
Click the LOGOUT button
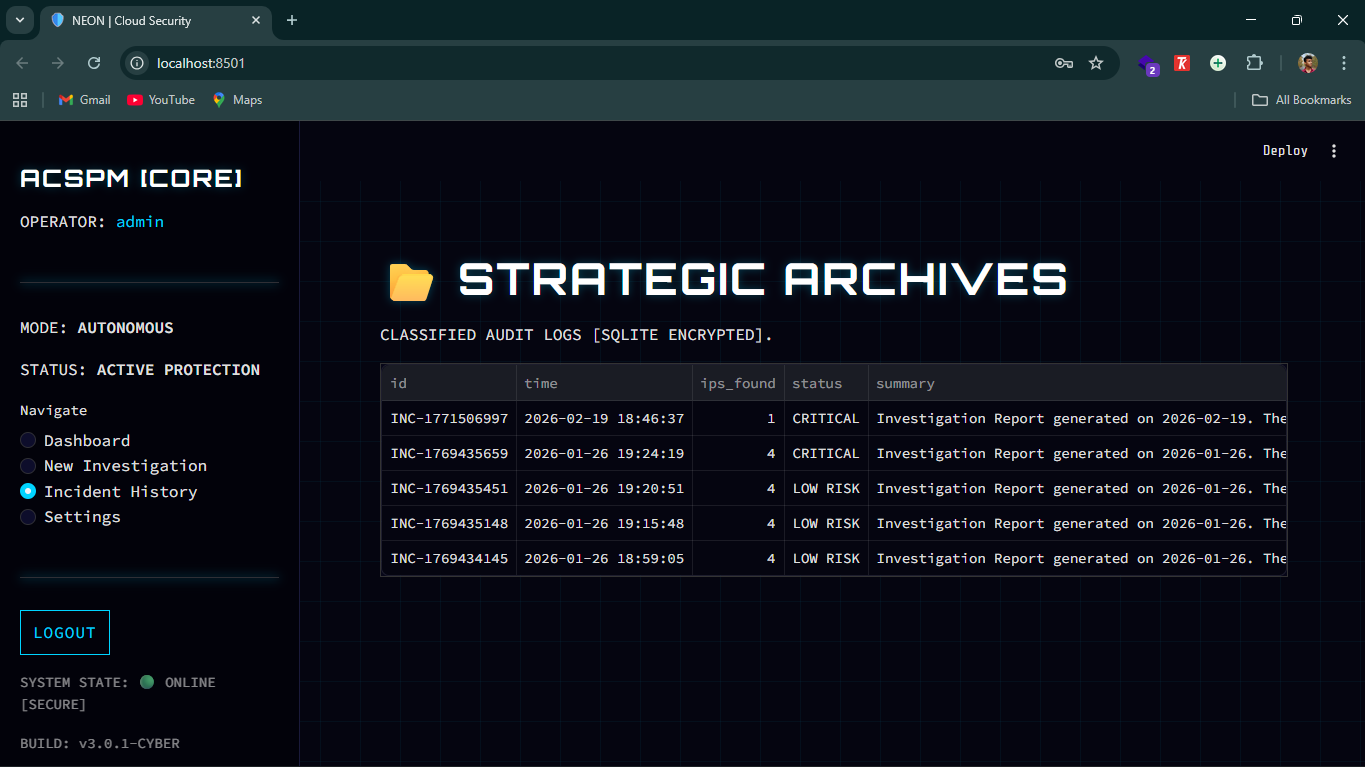(64, 632)
